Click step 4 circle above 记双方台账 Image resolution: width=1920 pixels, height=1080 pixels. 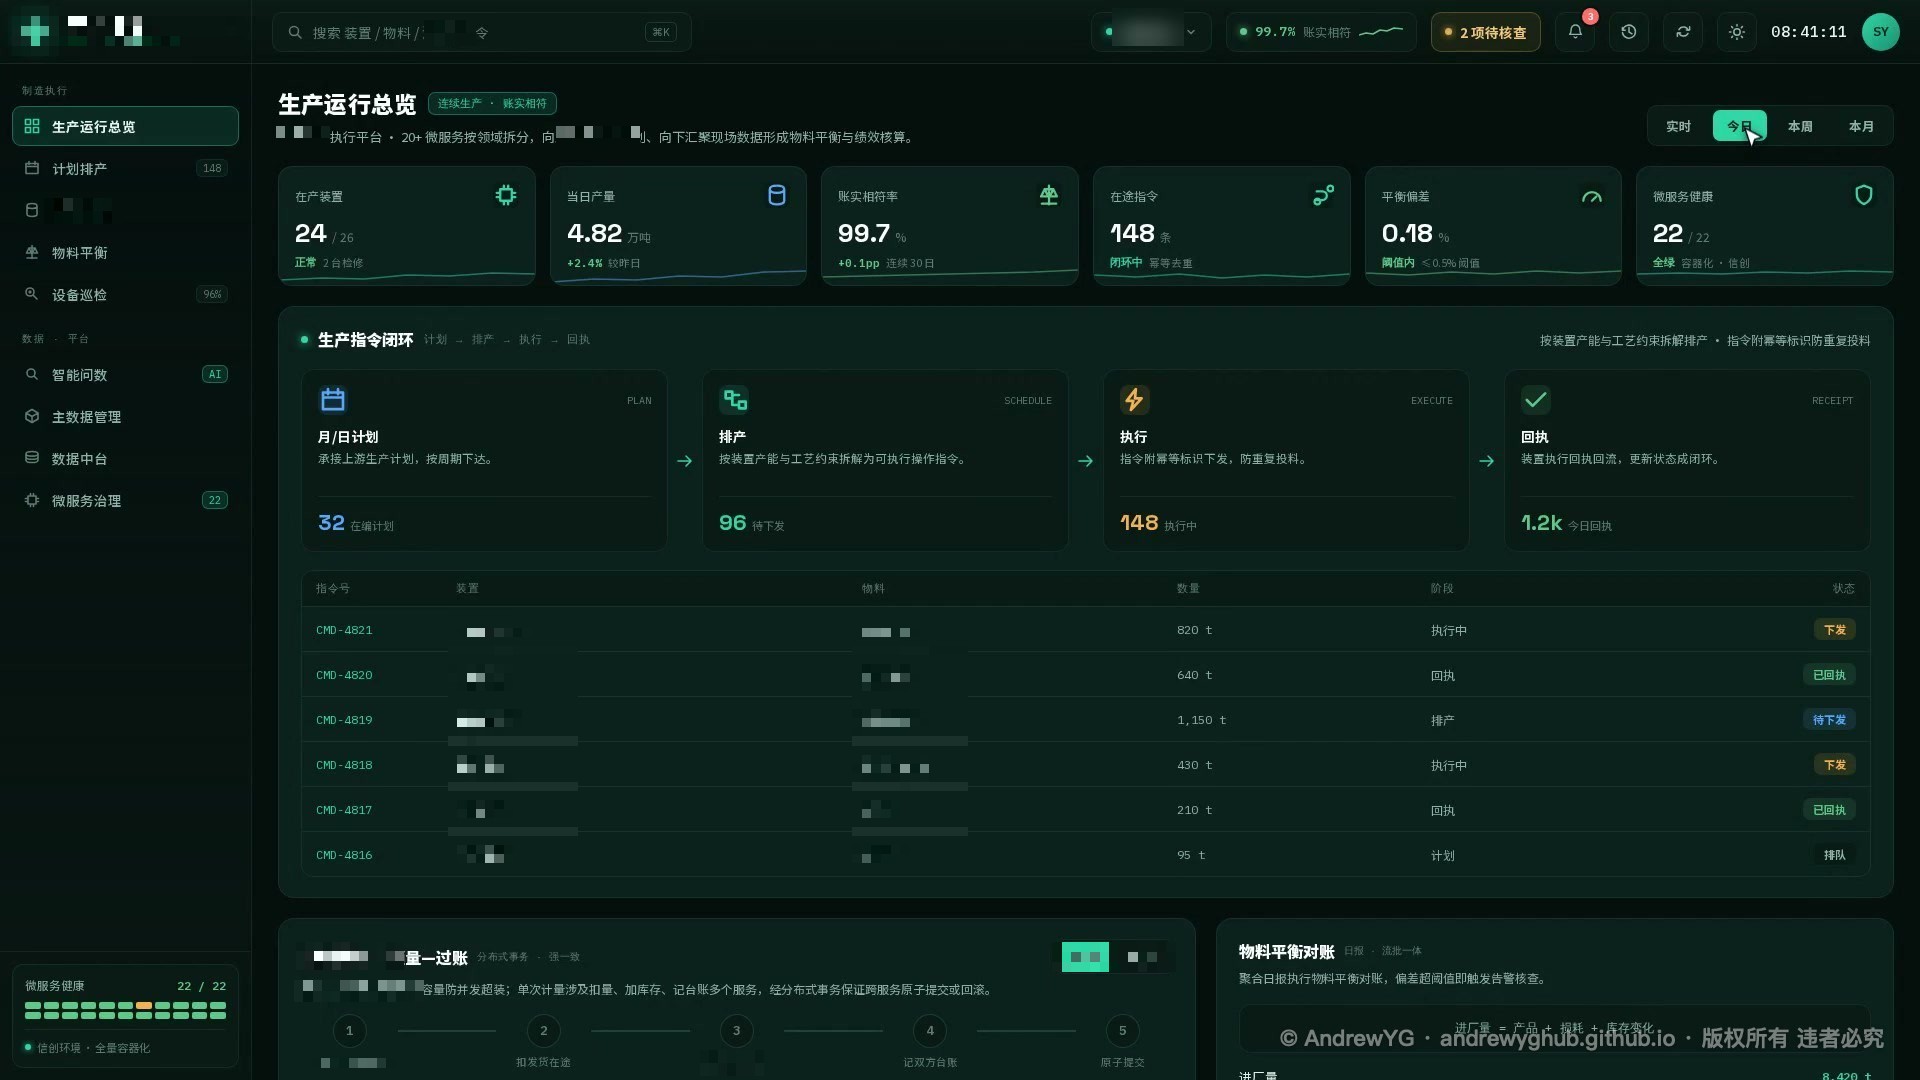pos(930,1030)
